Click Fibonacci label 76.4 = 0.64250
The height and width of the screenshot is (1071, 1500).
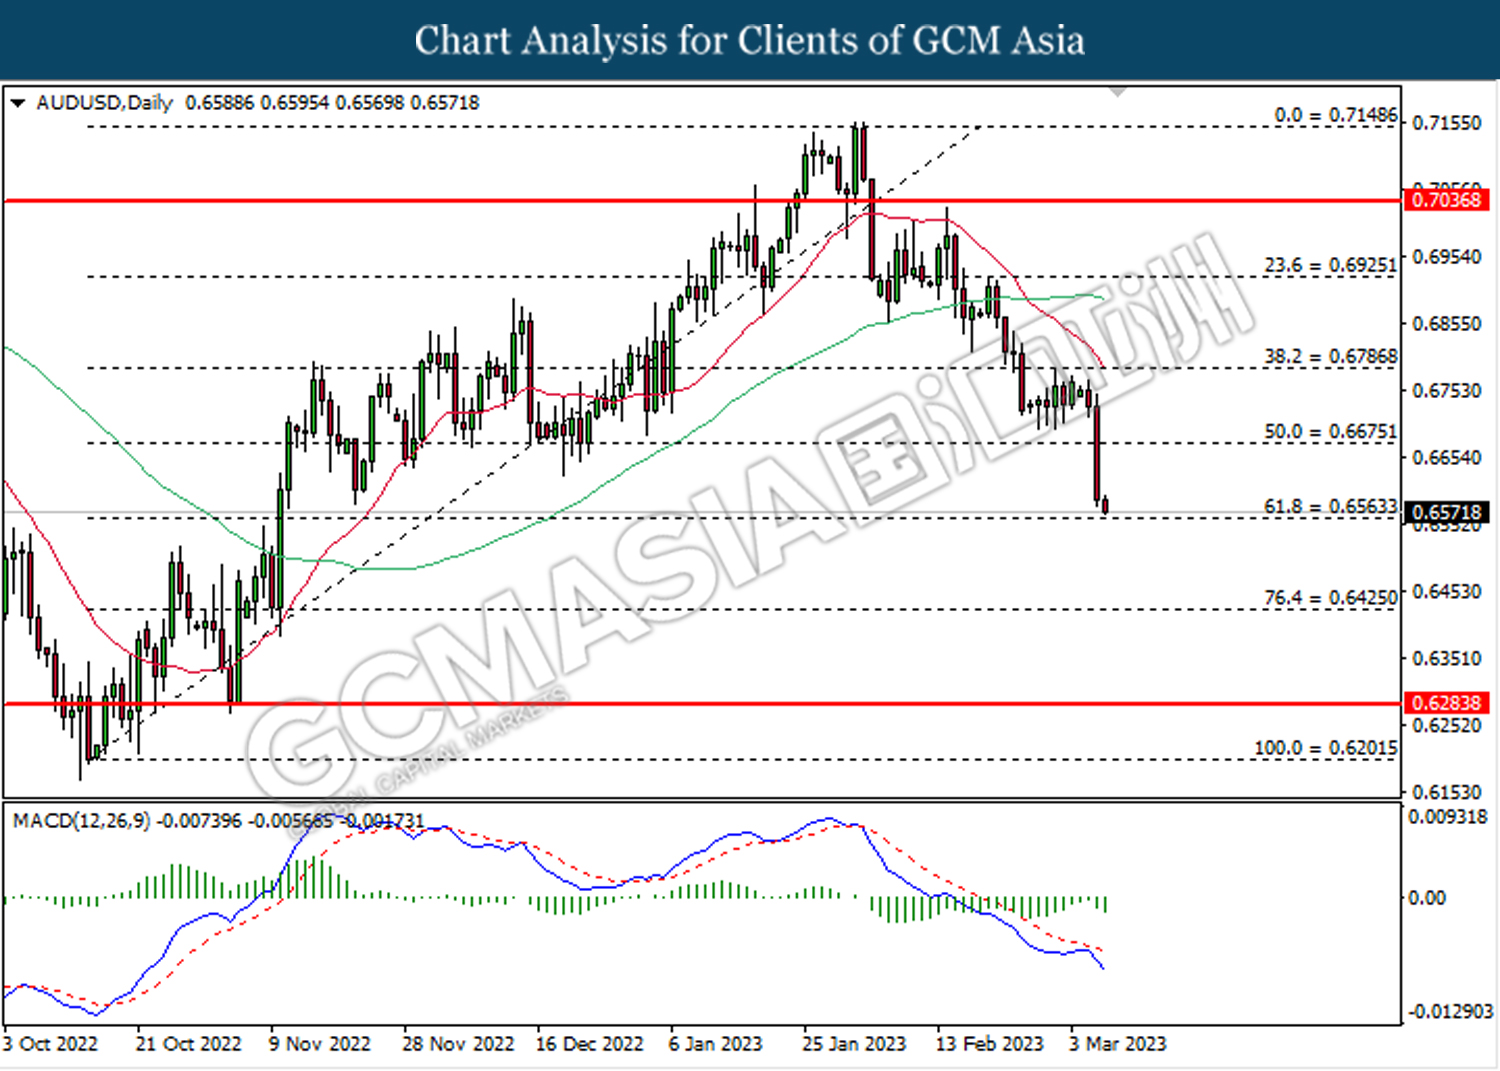(x=1331, y=598)
